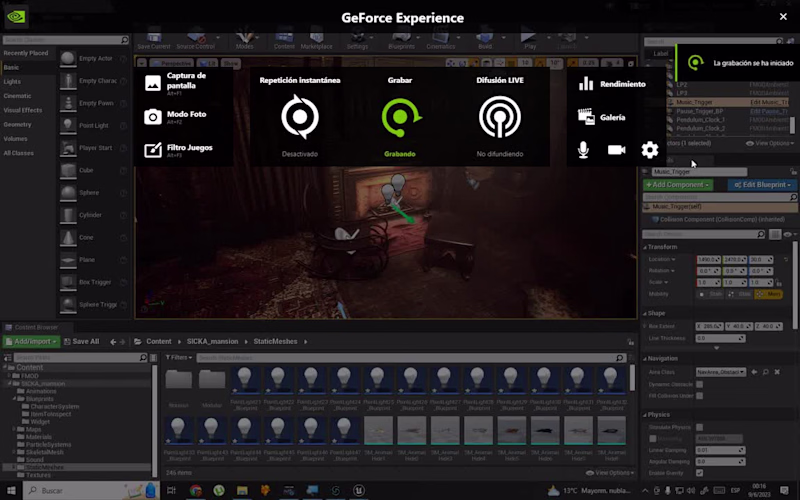The width and height of the screenshot is (800, 500).
Task: Open Blueprints in the Unreal toolbar
Action: [402, 40]
